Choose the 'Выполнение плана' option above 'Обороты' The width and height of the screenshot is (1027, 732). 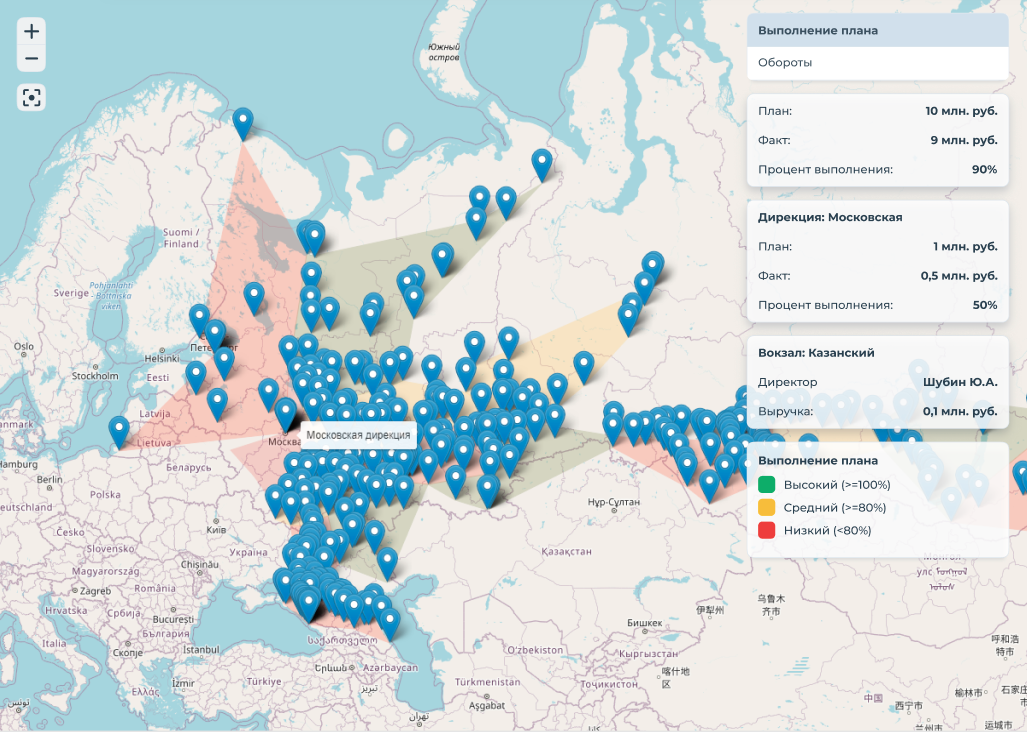(x=878, y=30)
